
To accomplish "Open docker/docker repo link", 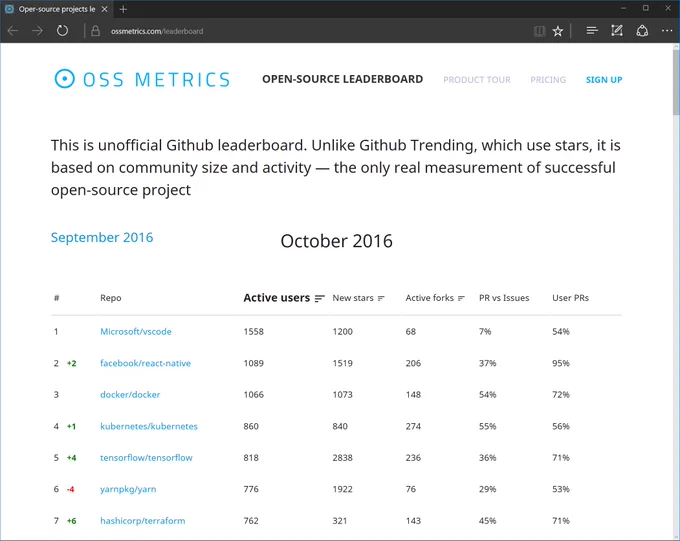I will point(130,394).
